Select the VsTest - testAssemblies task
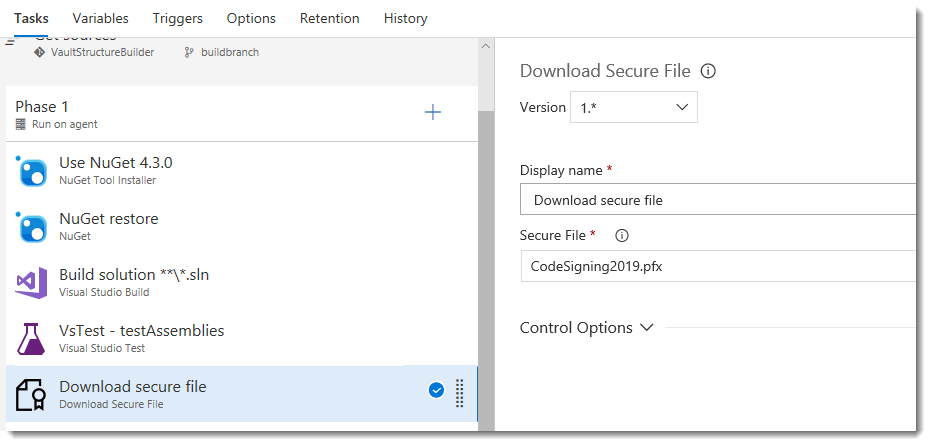This screenshot has width=931, height=446. click(x=242, y=338)
